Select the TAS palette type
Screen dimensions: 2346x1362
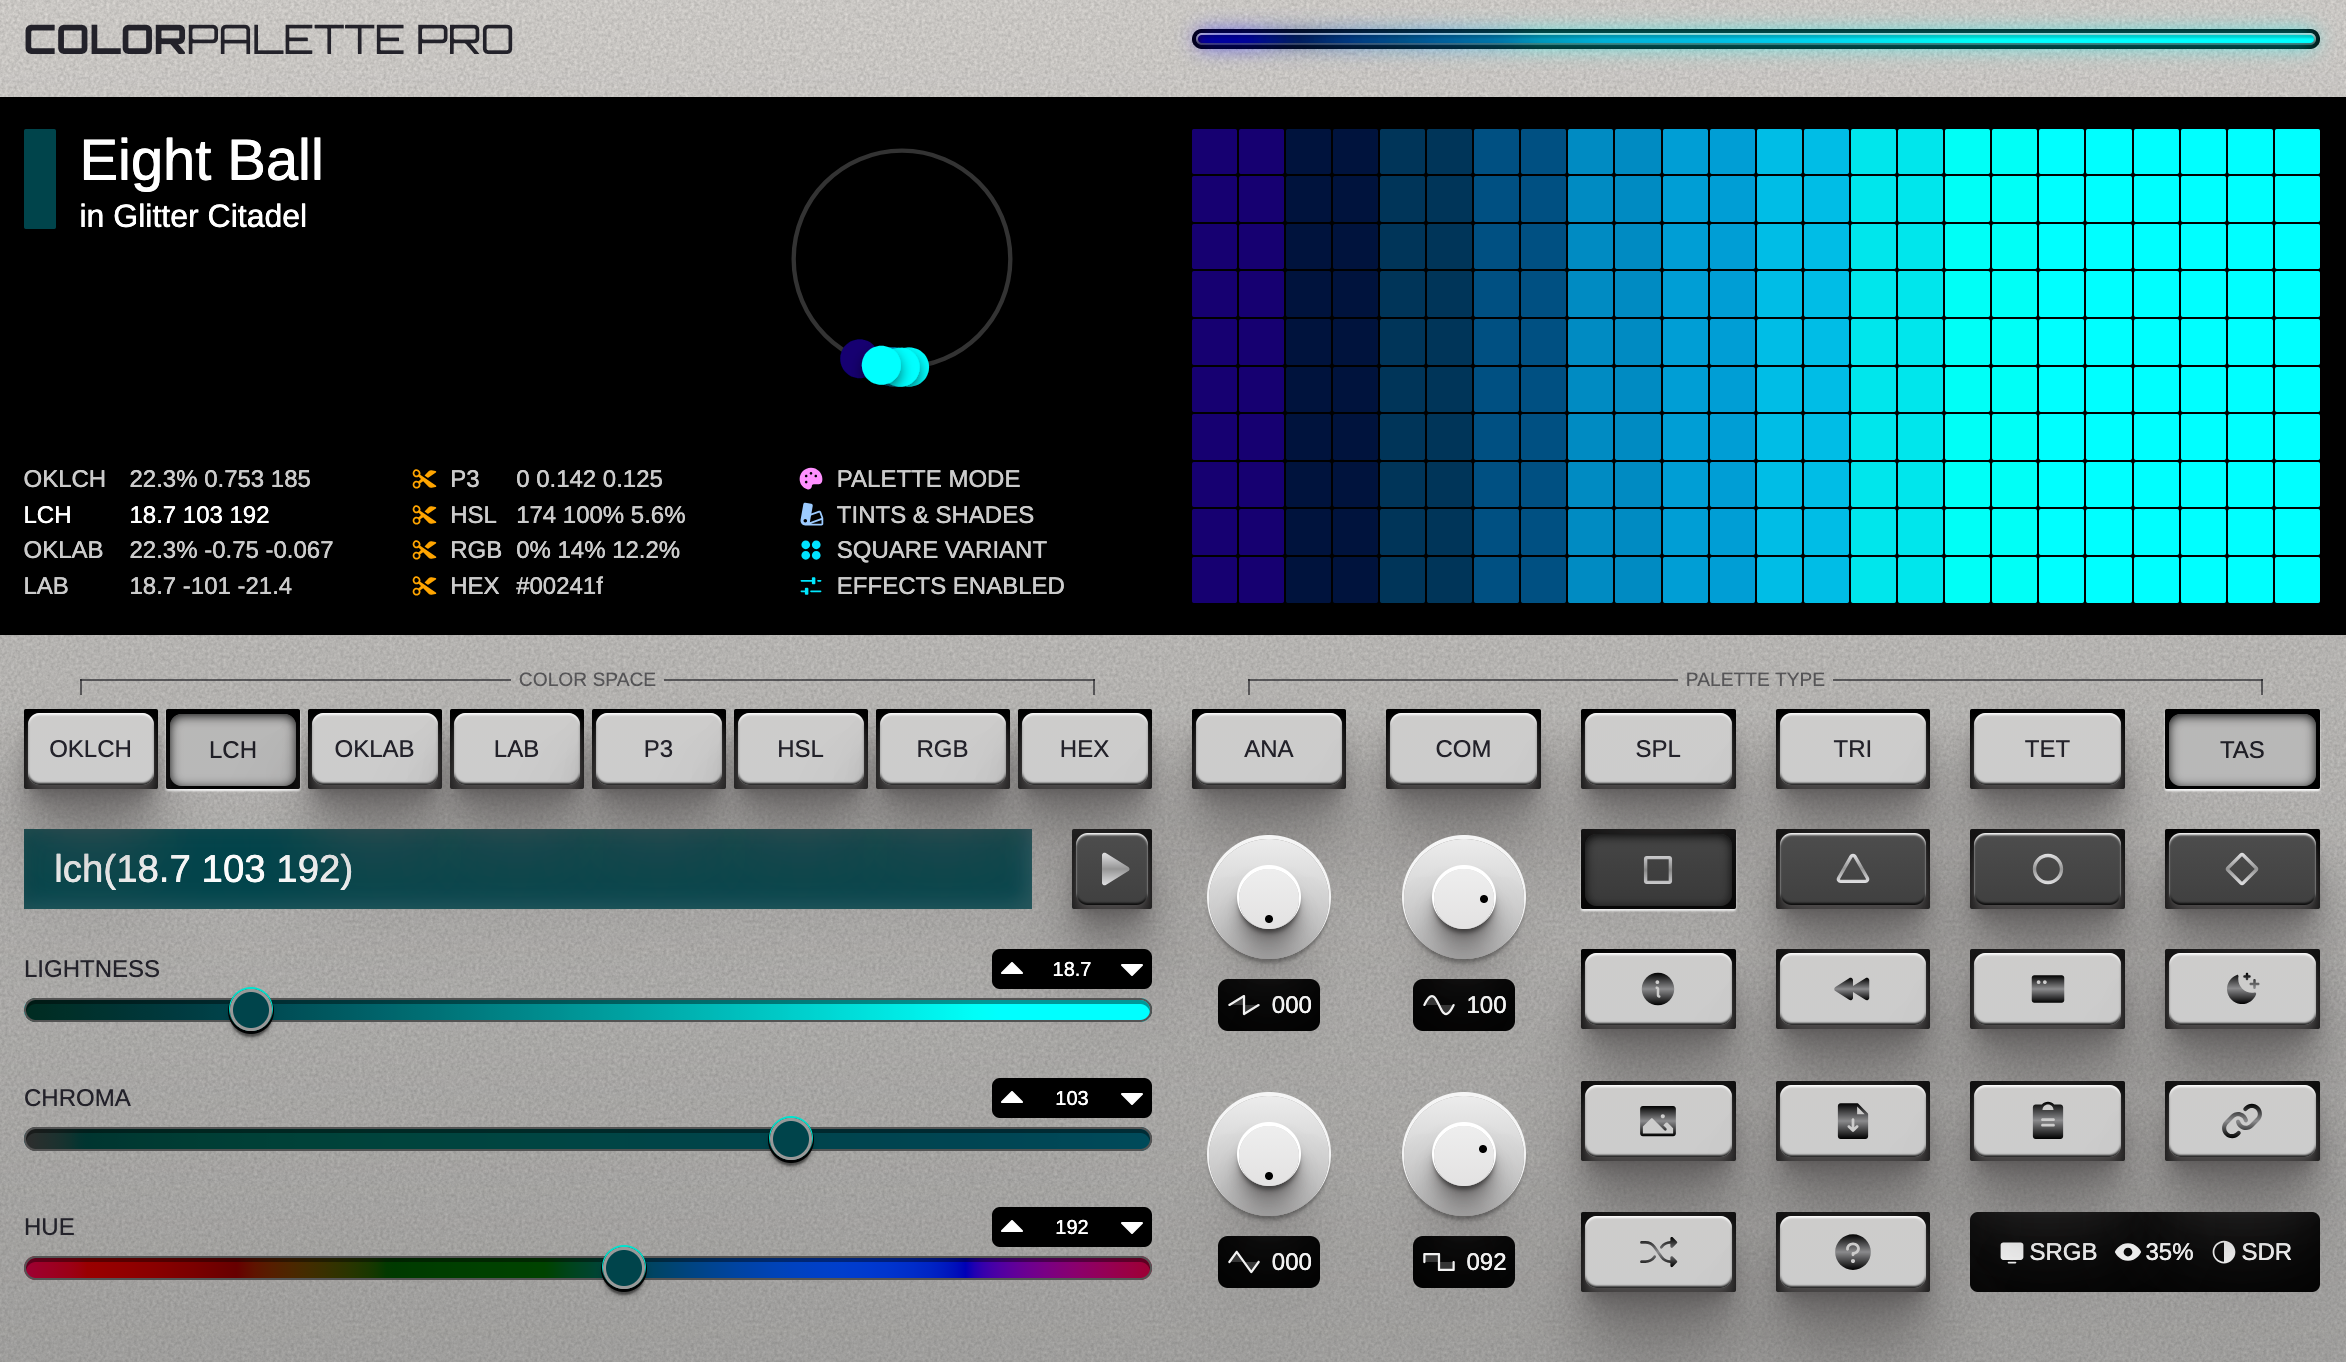(x=2240, y=749)
